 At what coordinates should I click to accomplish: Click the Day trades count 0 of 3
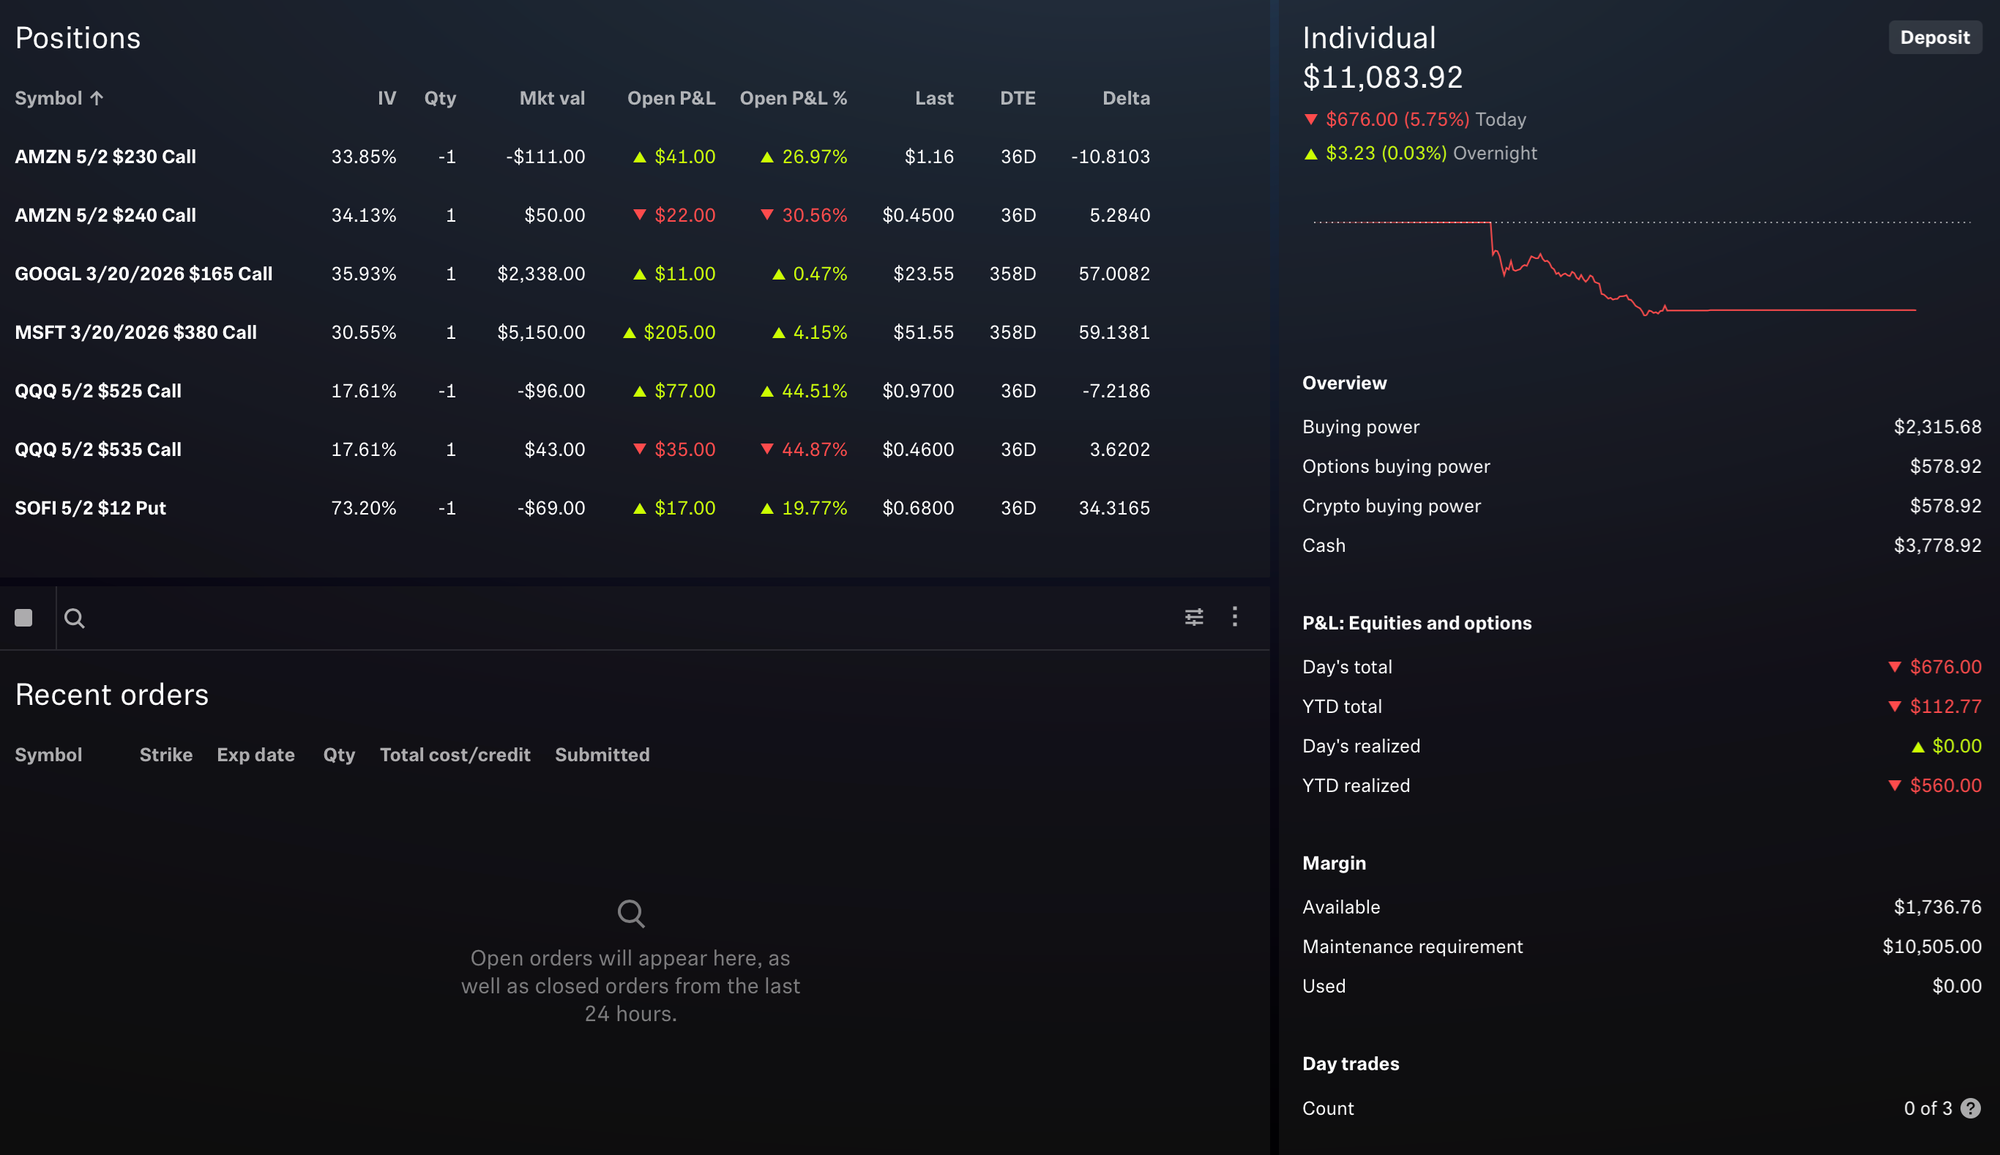[x=1927, y=1108]
